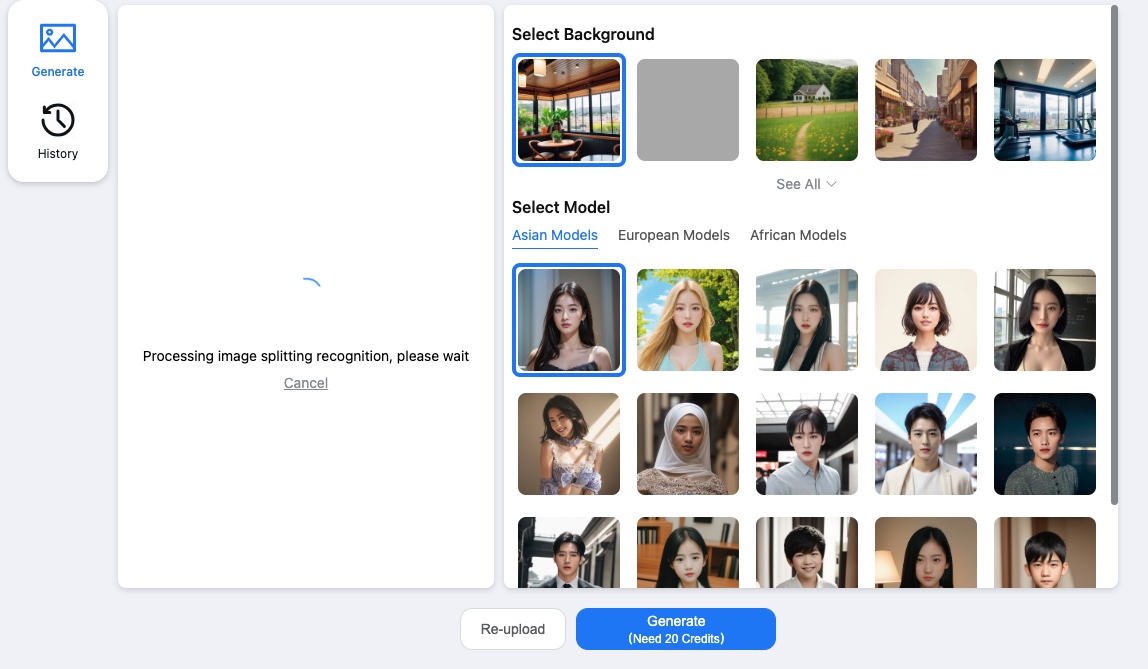Choose the woman in black blazer by chalkboard
This screenshot has height=669, width=1148.
[x=1045, y=320]
